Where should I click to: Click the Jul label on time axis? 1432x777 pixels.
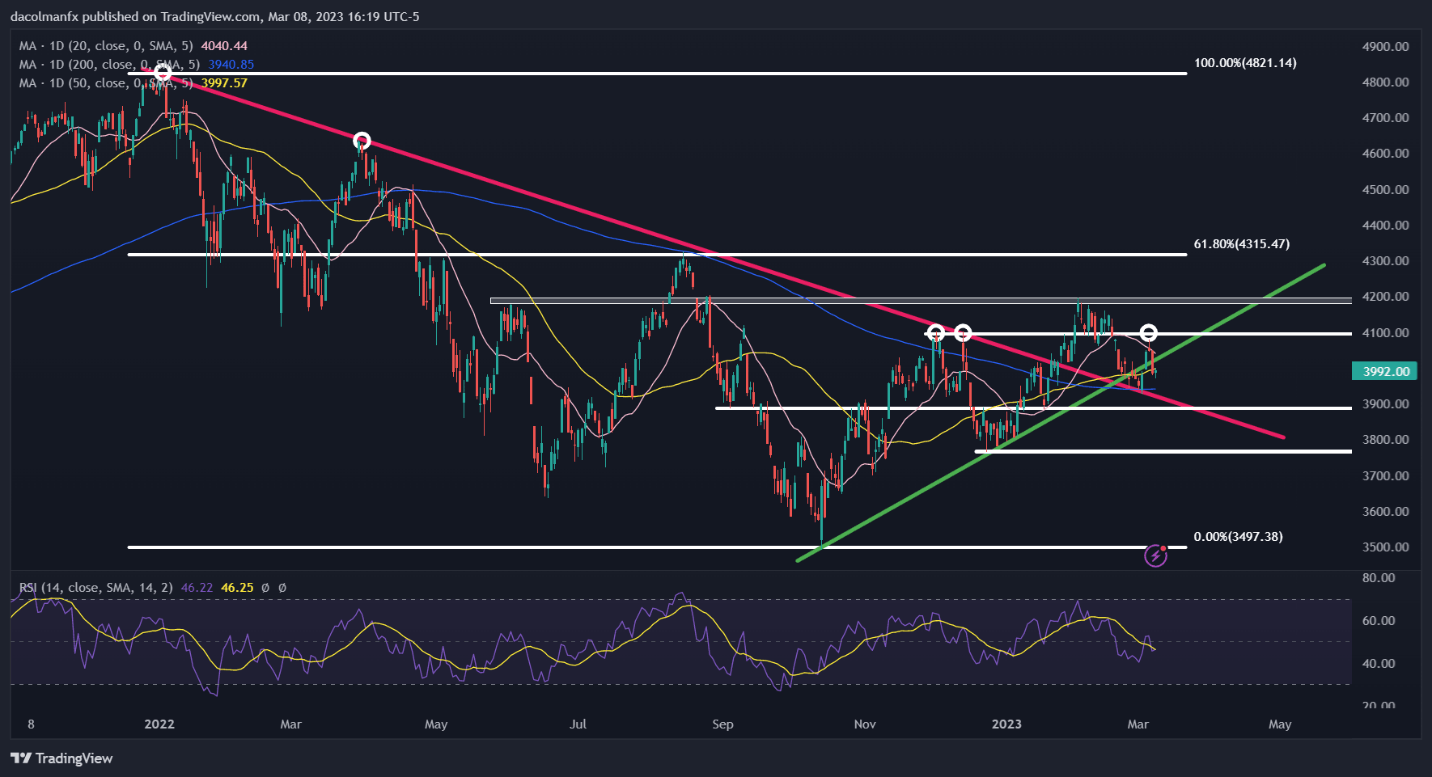(579, 723)
